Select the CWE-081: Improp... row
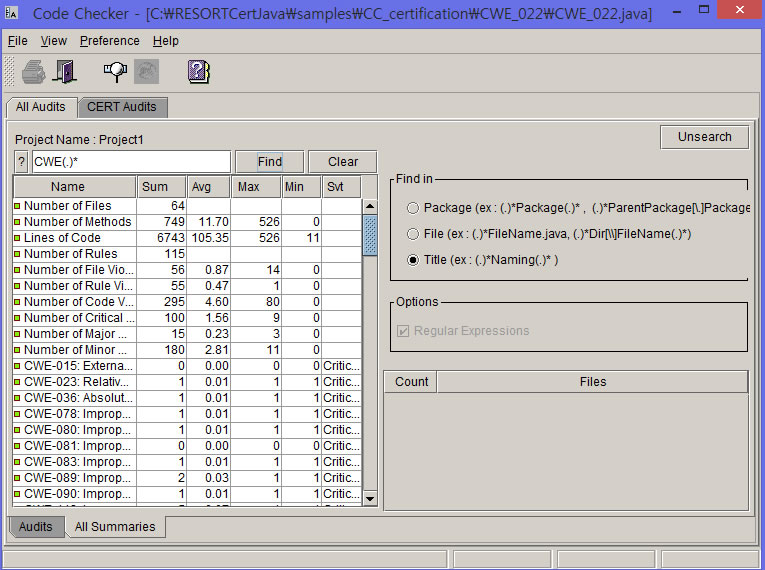The image size is (765, 570). click(x=187, y=446)
